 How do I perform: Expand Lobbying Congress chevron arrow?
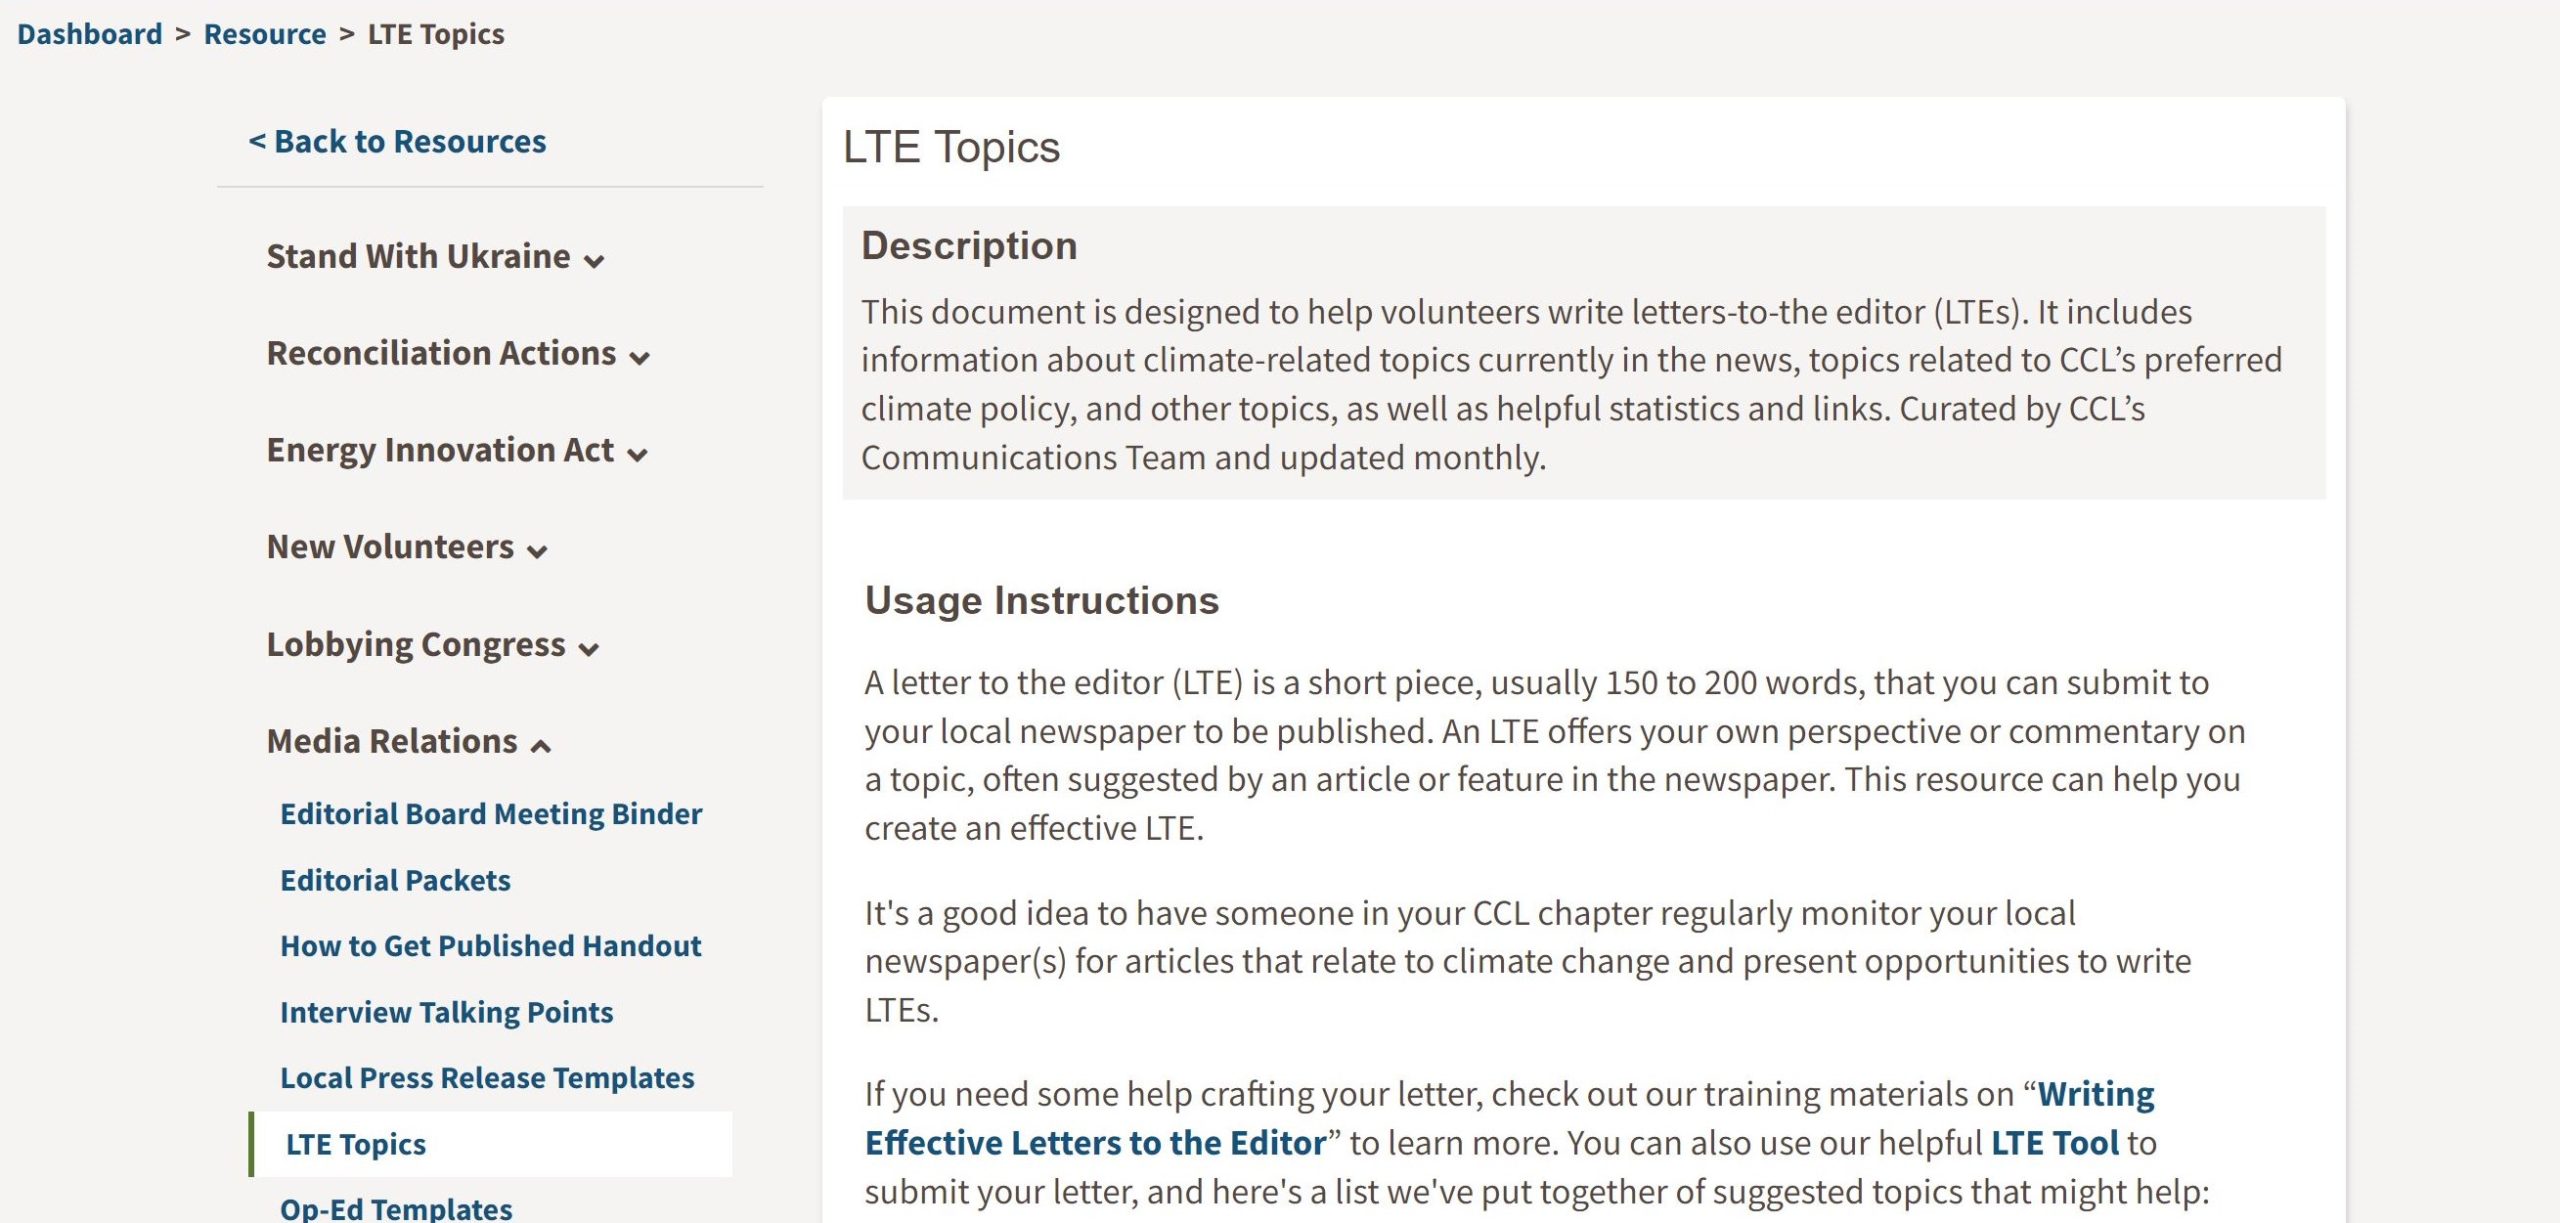[x=589, y=648]
